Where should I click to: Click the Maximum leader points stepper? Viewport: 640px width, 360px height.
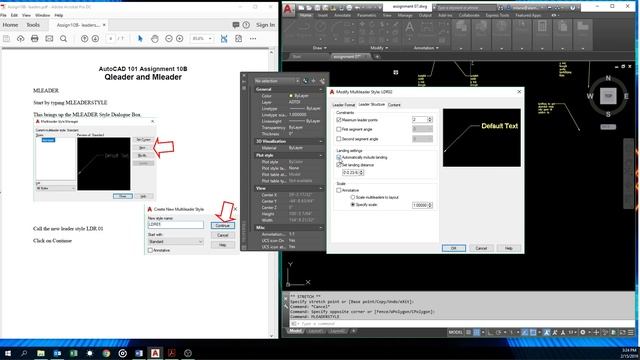click(x=430, y=120)
